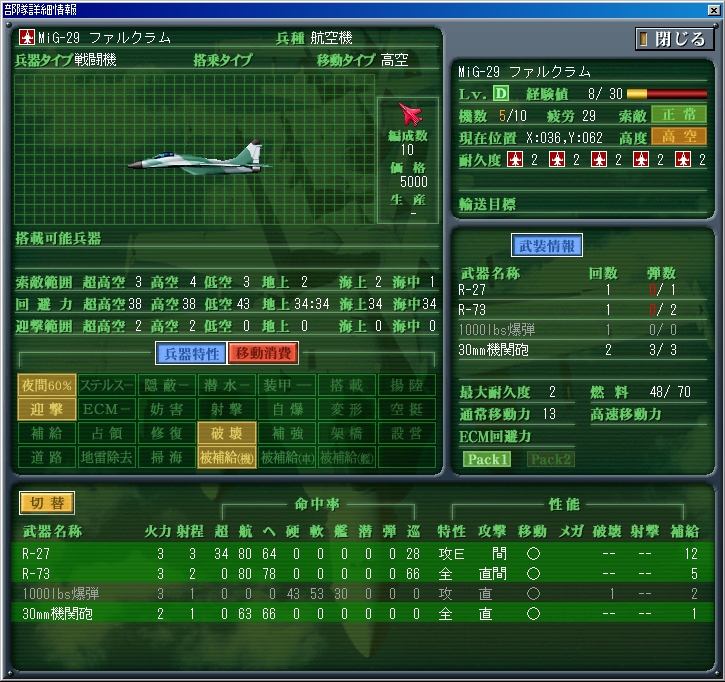The width and height of the screenshot is (725, 682).
Task: Select Pack2 weapon loadout
Action: tap(551, 459)
